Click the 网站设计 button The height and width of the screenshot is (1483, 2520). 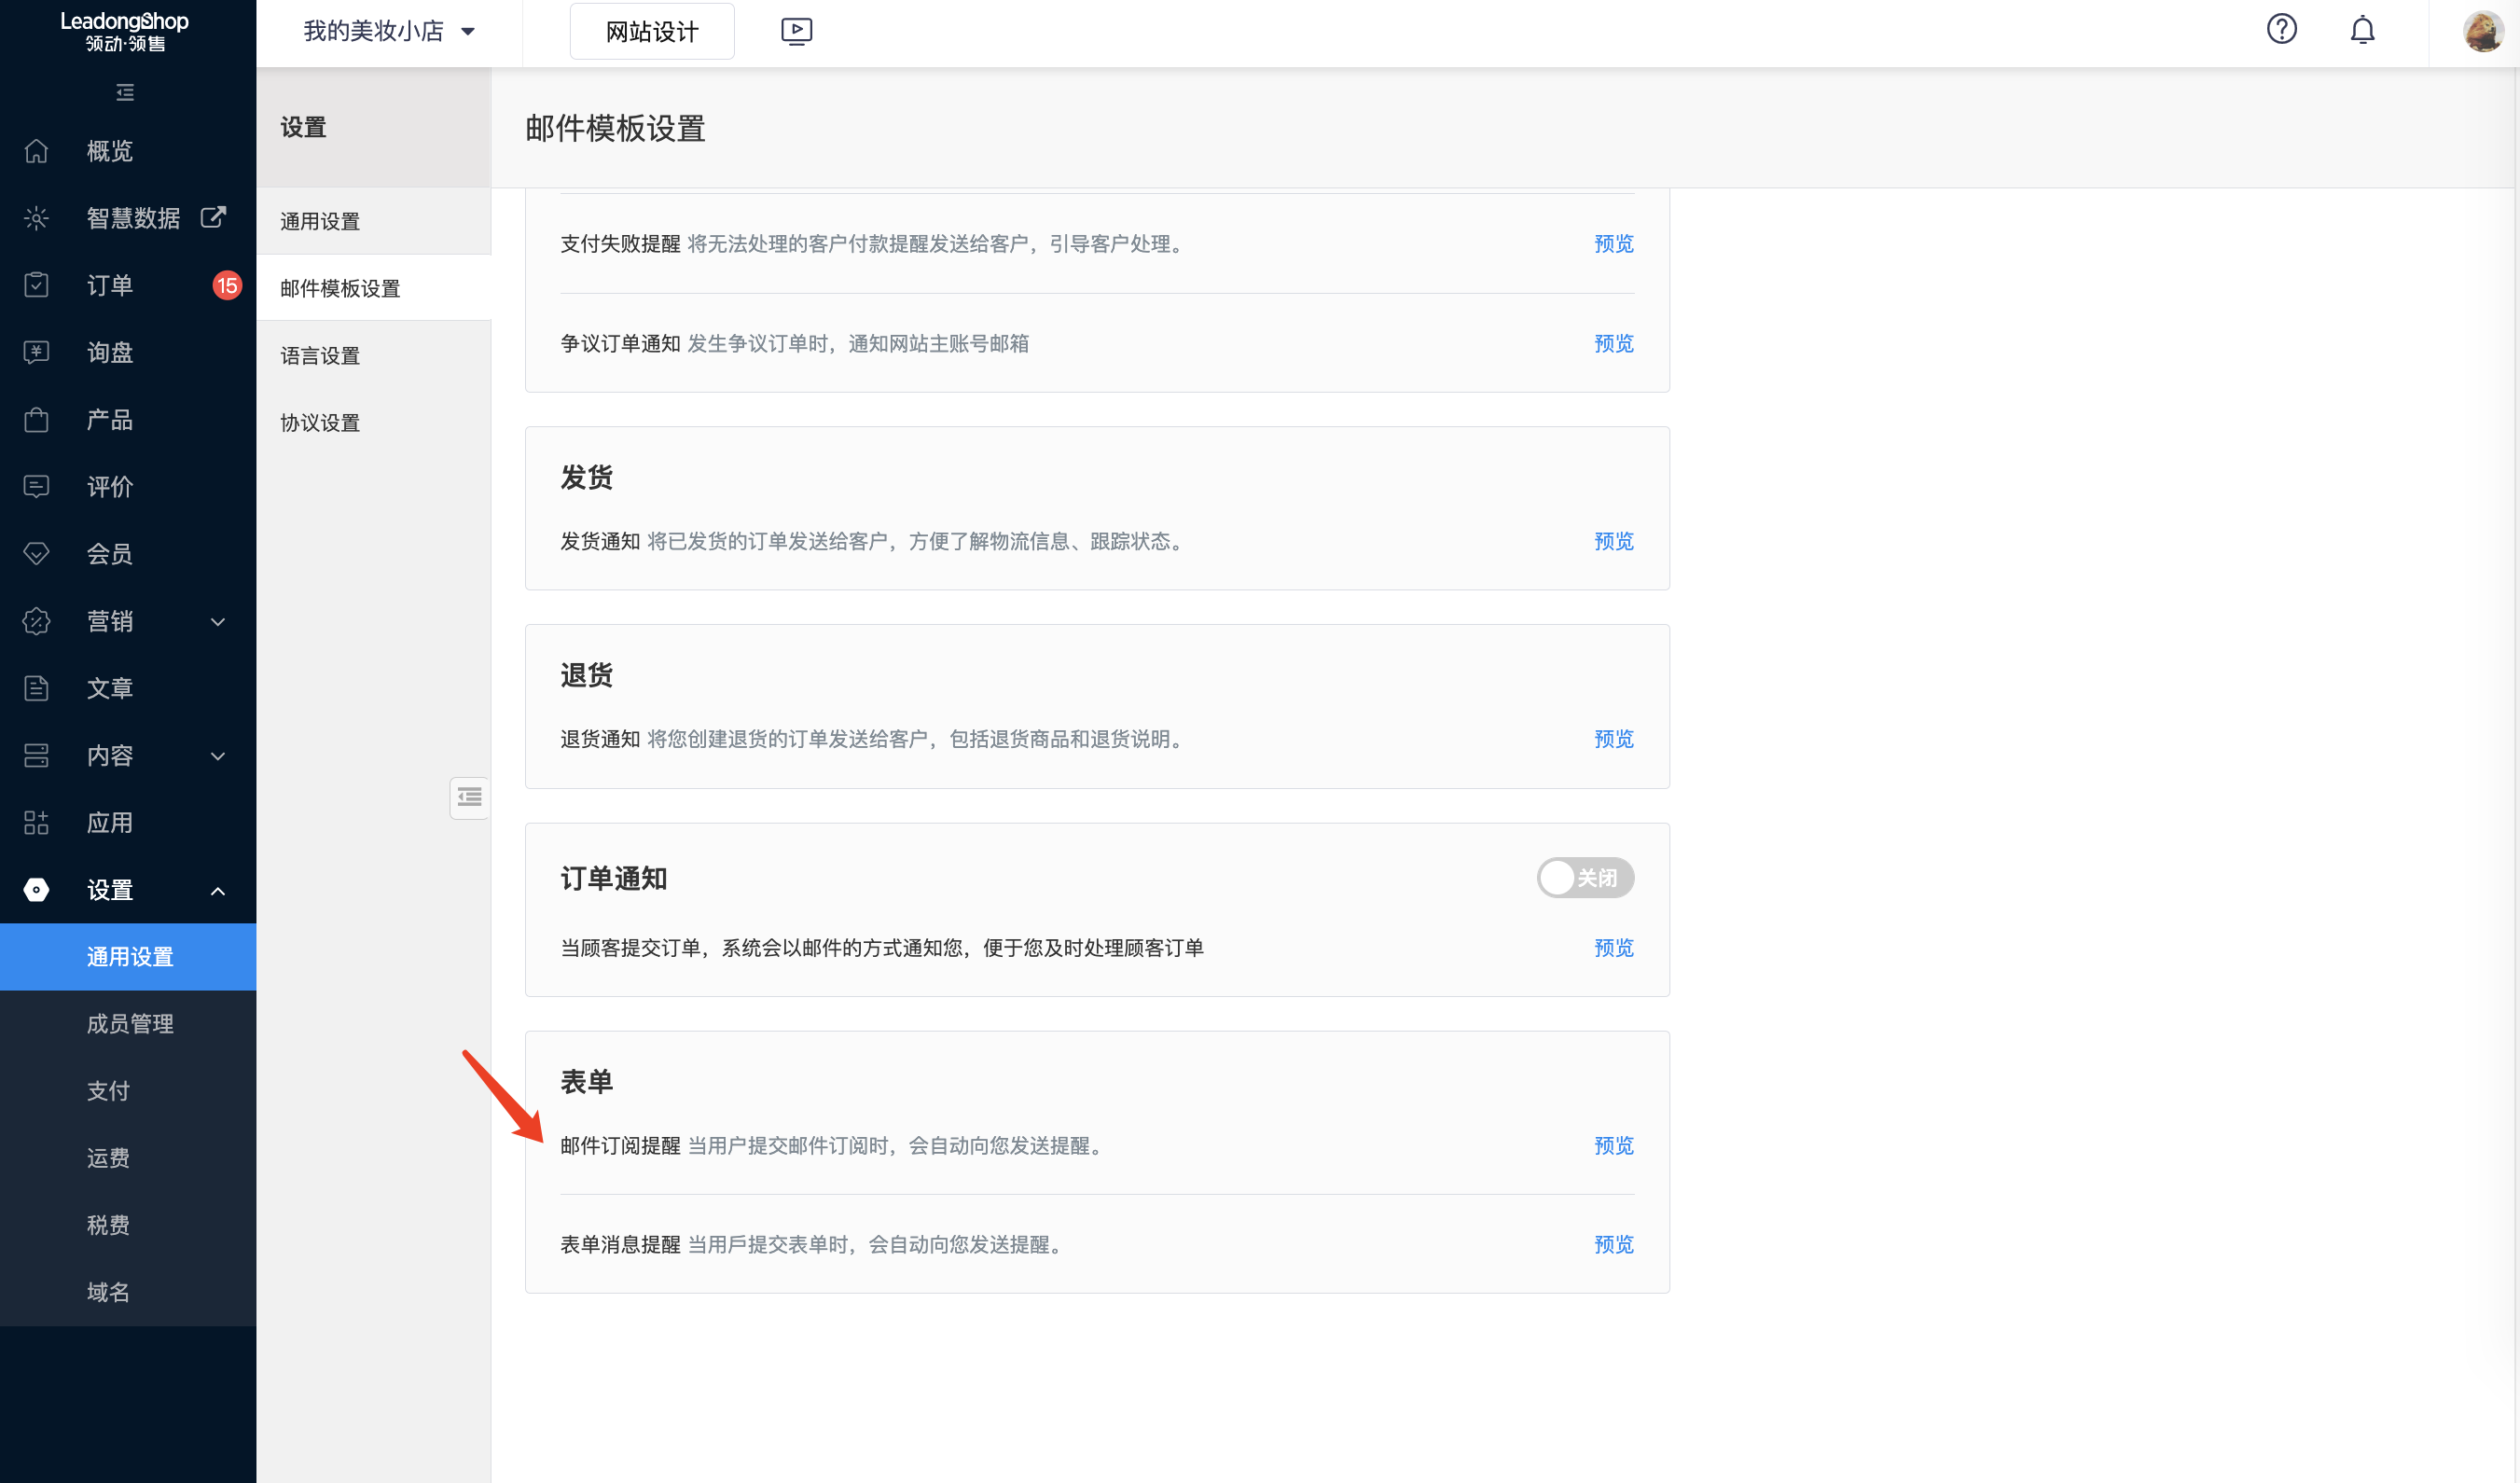pyautogui.click(x=651, y=31)
